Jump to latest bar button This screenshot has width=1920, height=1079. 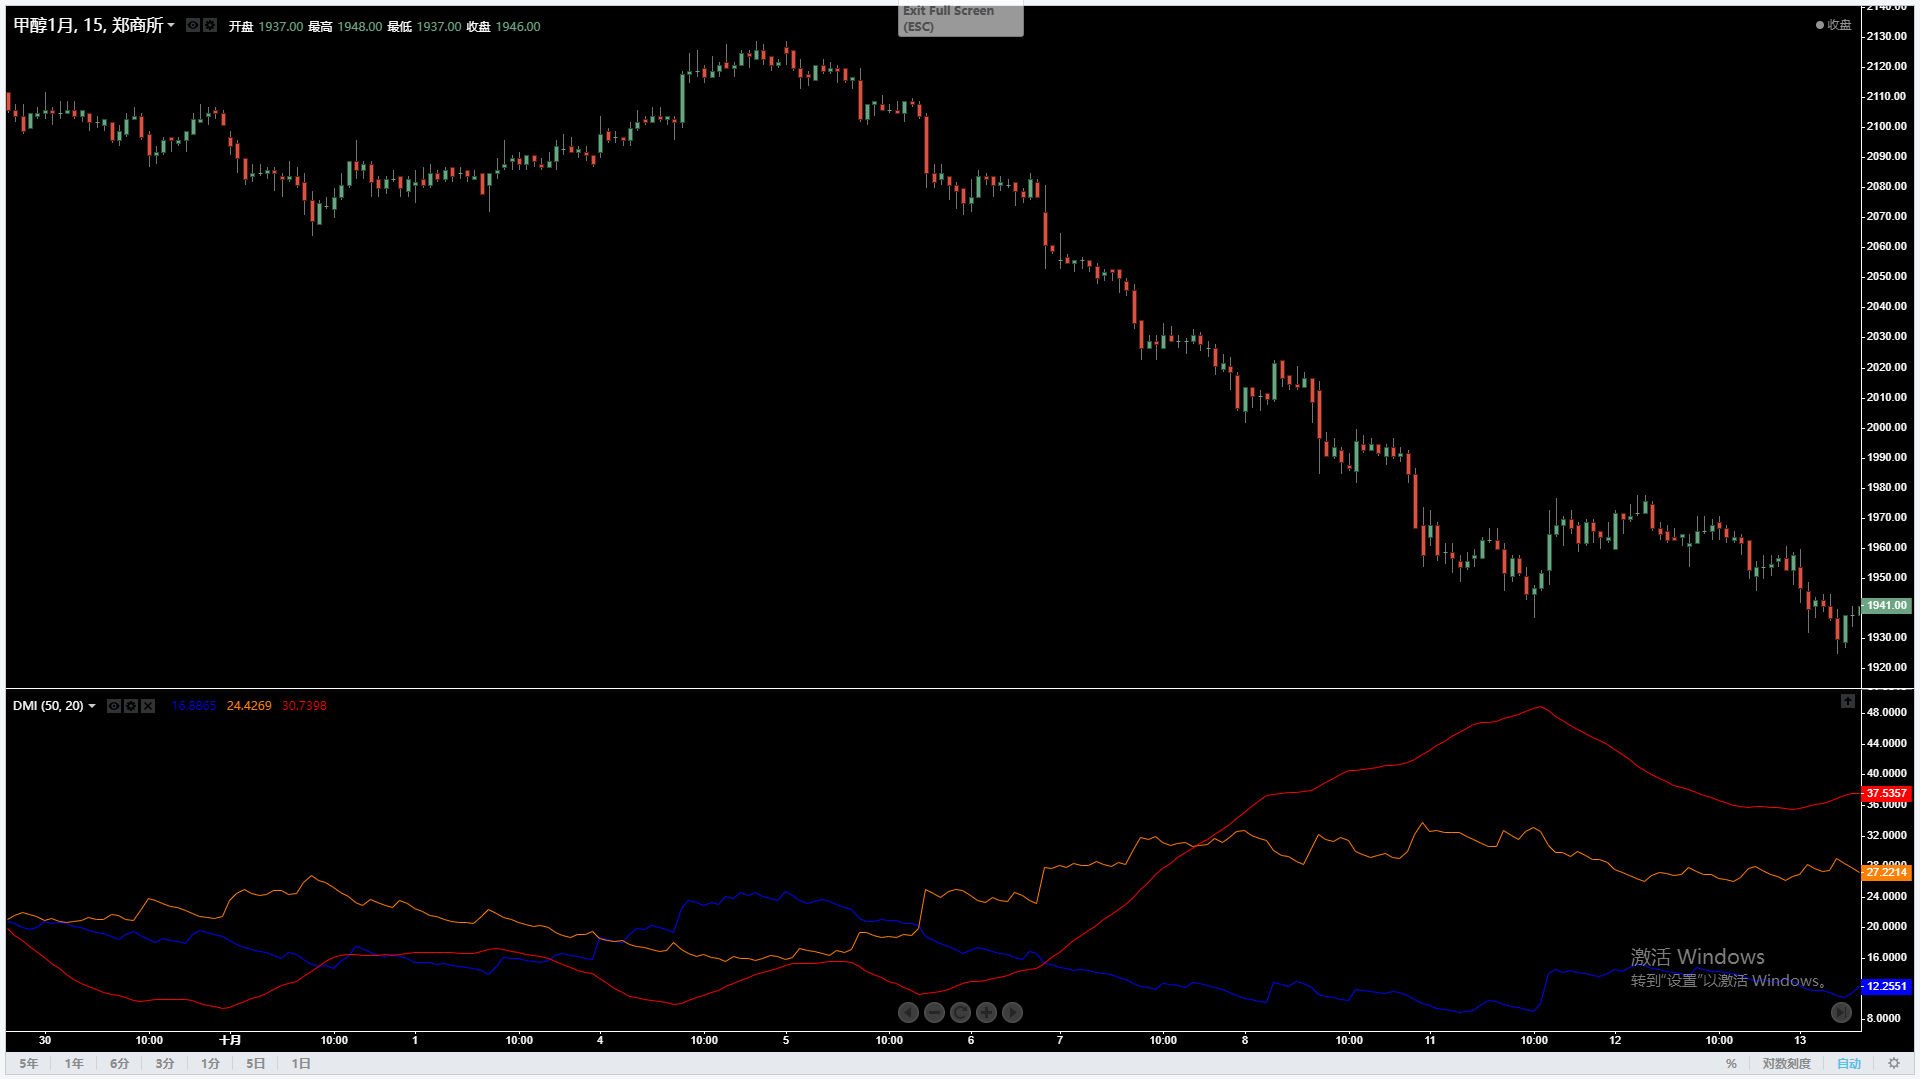coord(1840,1012)
